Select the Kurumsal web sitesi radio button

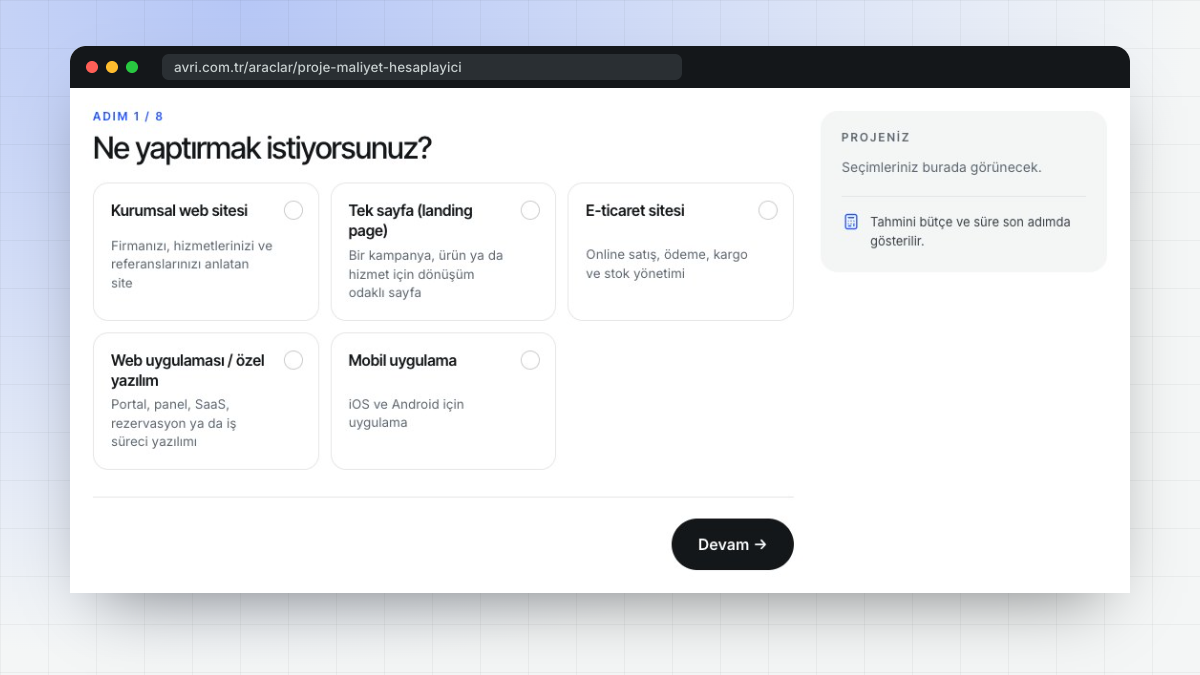(293, 210)
